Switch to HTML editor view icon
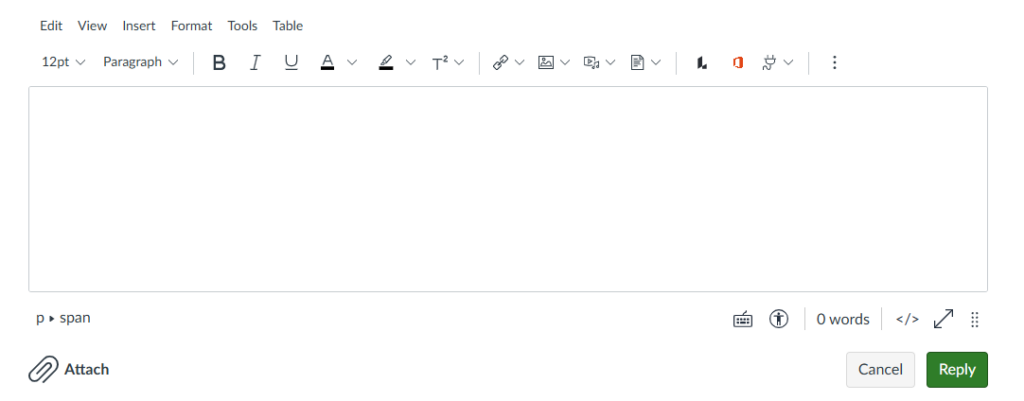This screenshot has width=1024, height=401. click(x=907, y=319)
